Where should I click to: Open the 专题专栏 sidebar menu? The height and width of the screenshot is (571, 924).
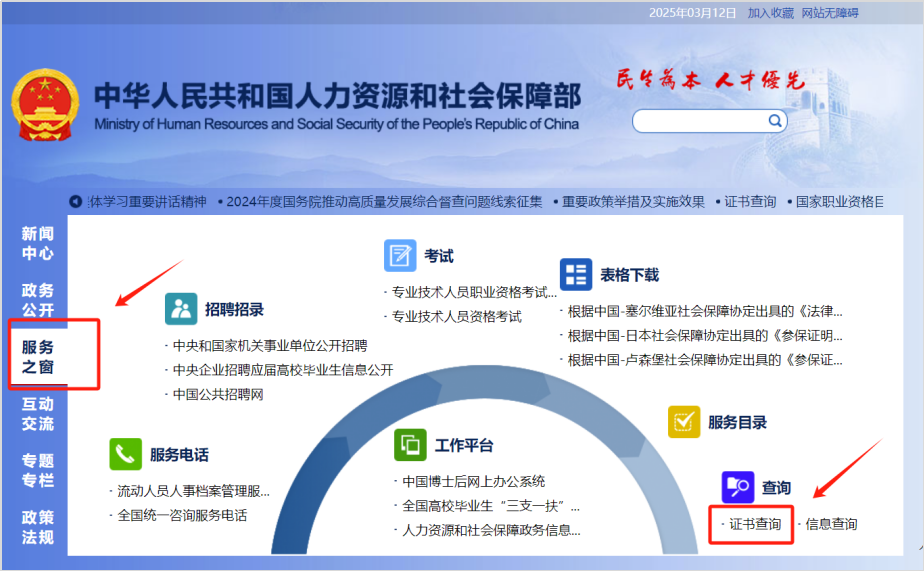pos(38,470)
